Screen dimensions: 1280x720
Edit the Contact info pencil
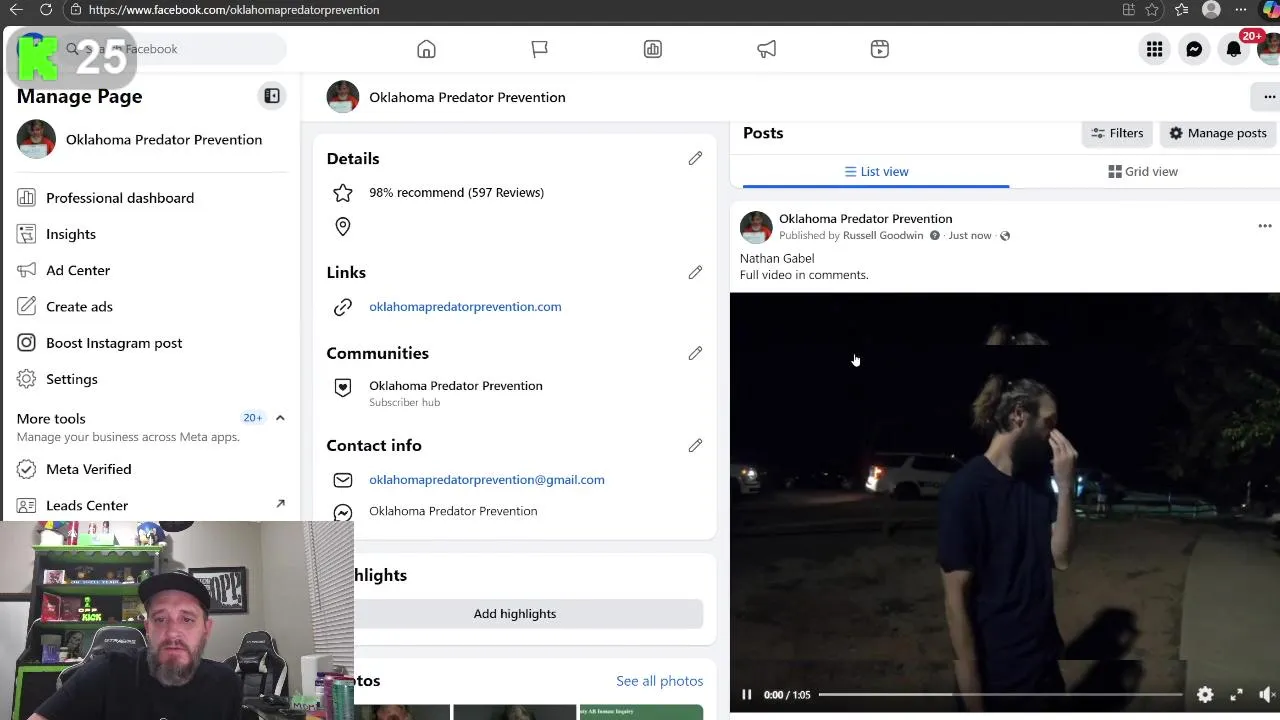695,445
